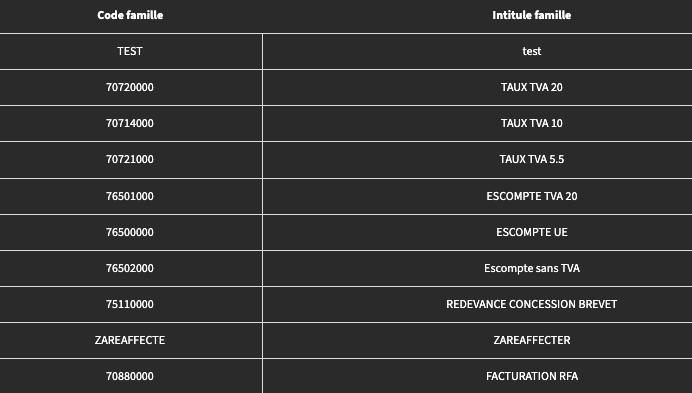Click code 76500000 cell

[130, 232]
